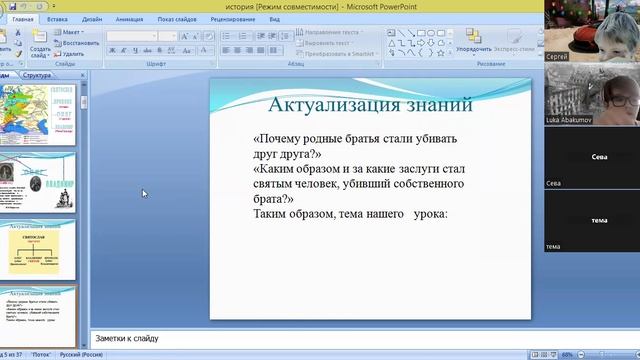Save the presentation via Quick Access icon
The width and height of the screenshot is (640, 360).
point(13,7)
